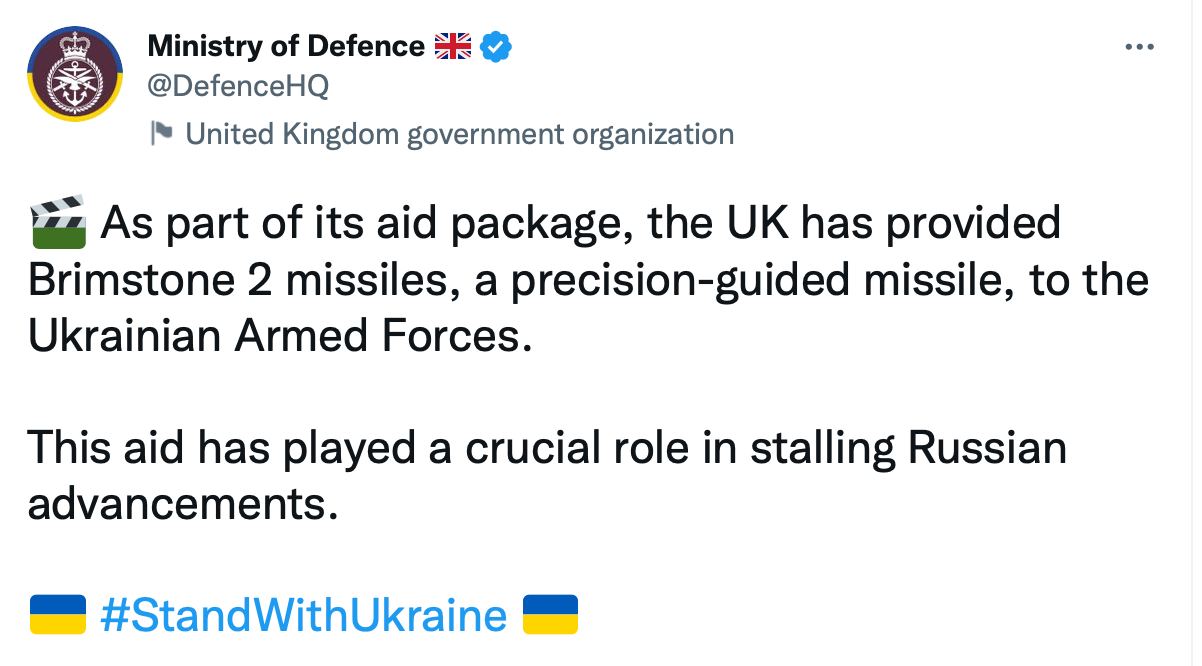1202x666 pixels.
Task: Open the Ministry of Defence profile picture
Action: point(74,74)
